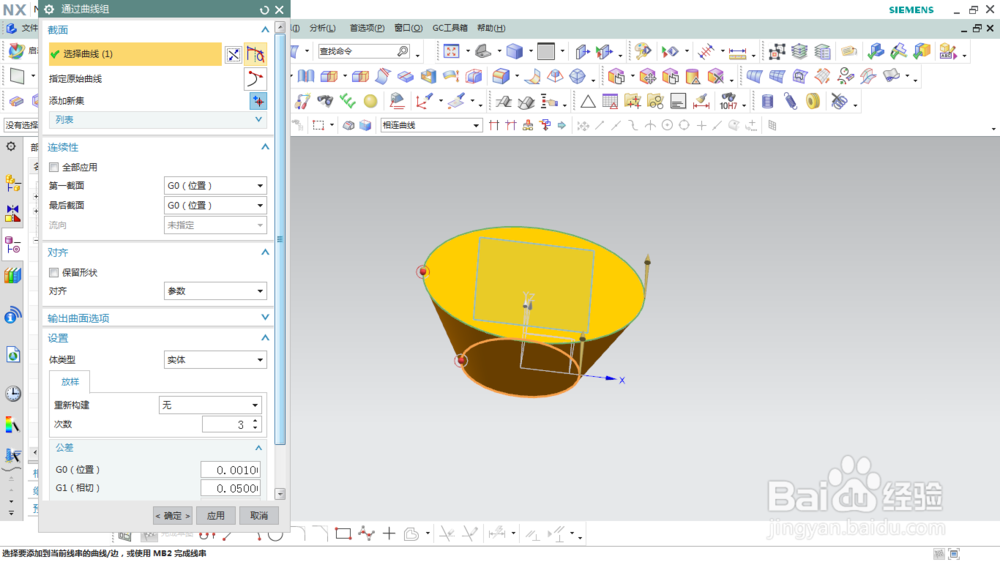This screenshot has width=1000, height=562.
Task: Open the 体类型 实体 dropdown
Action: tap(215, 360)
